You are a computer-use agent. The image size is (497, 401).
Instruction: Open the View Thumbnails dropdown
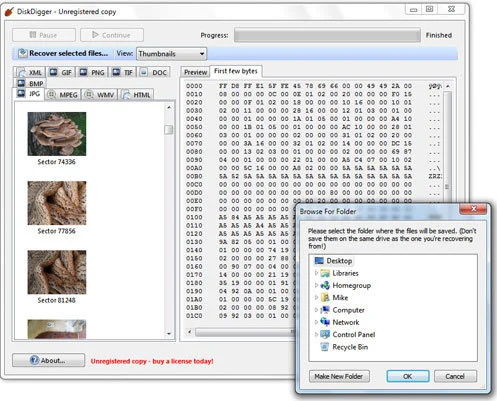(171, 54)
